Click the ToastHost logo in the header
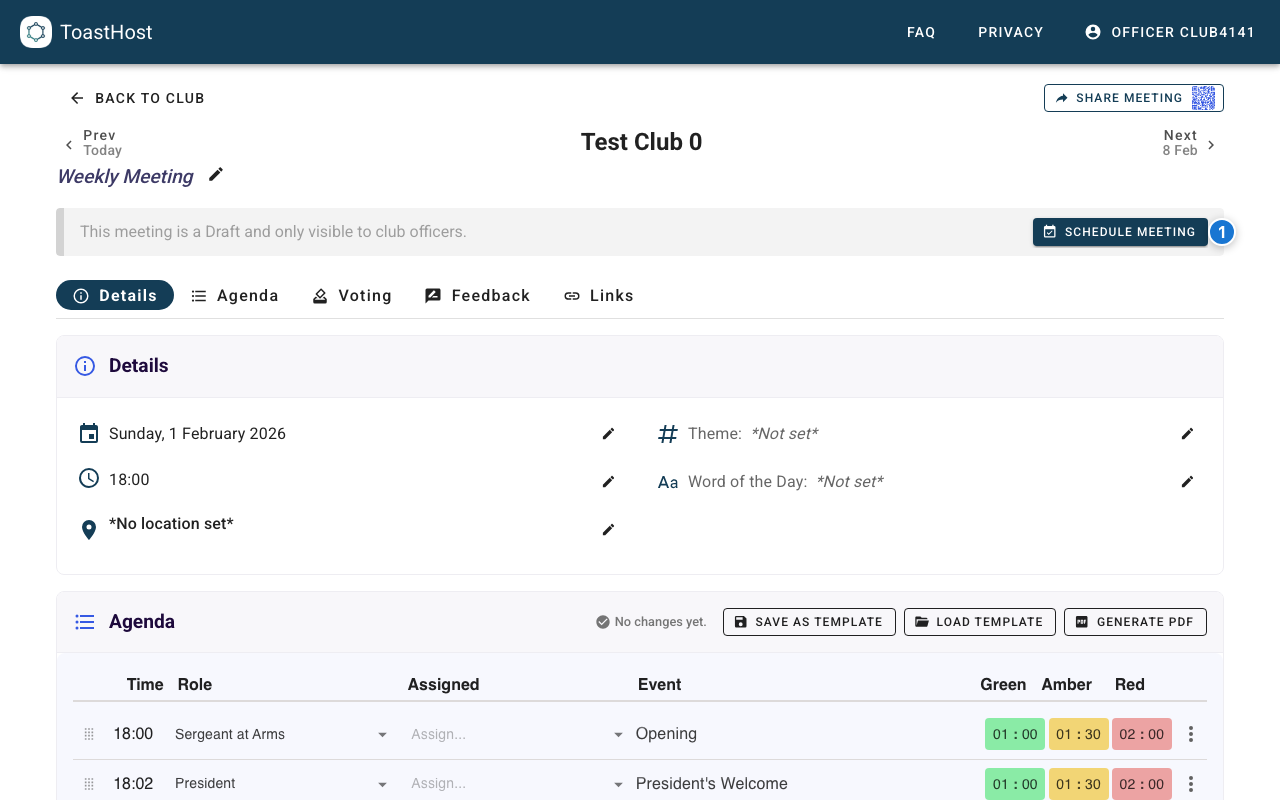Image resolution: width=1280 pixels, height=800 pixels. coord(36,31)
